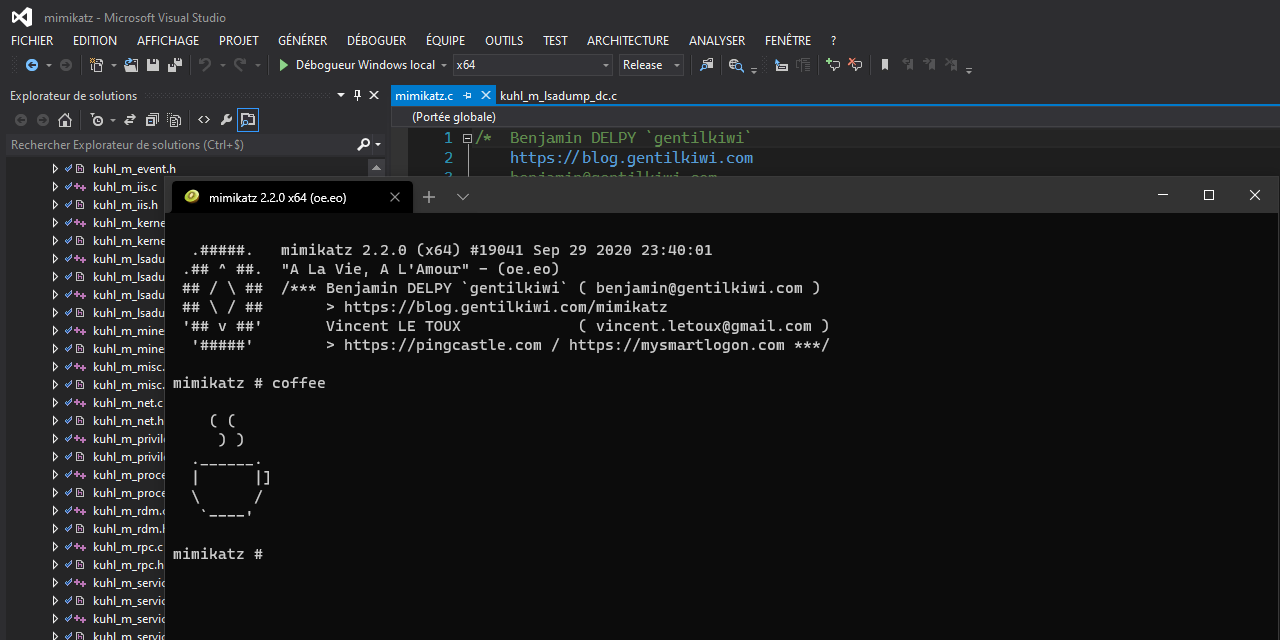Click the Save All toolbar icon
The width and height of the screenshot is (1280, 640).
click(175, 65)
